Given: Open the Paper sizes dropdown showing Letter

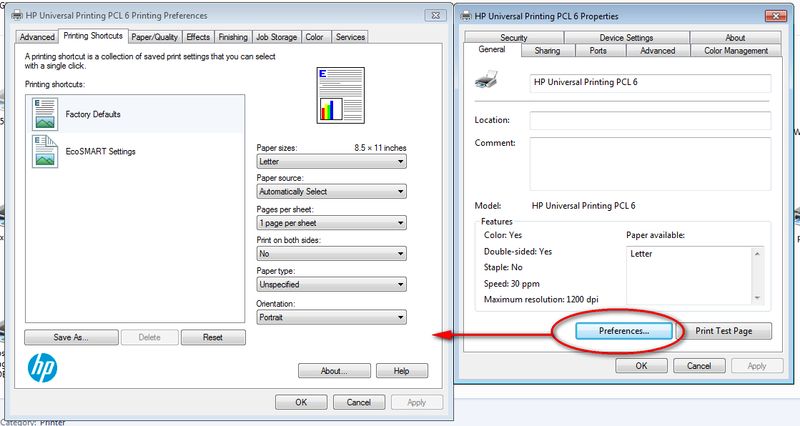Looking at the screenshot, I should [331, 162].
